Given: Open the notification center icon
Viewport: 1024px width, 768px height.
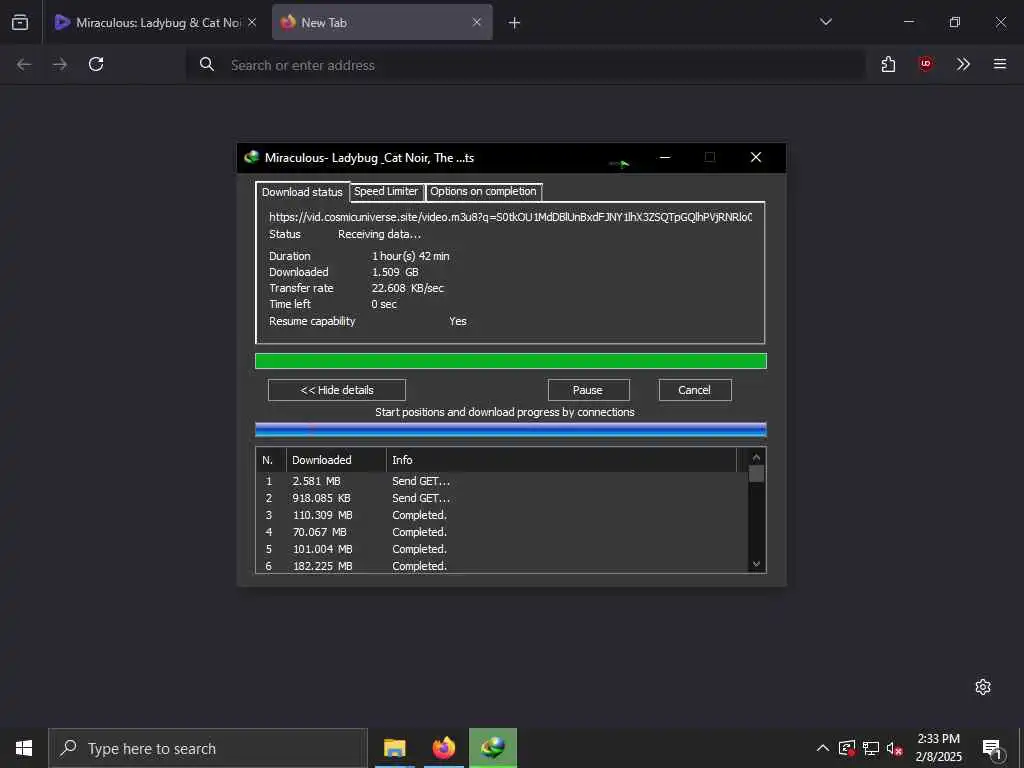Looking at the screenshot, I should [x=992, y=749].
